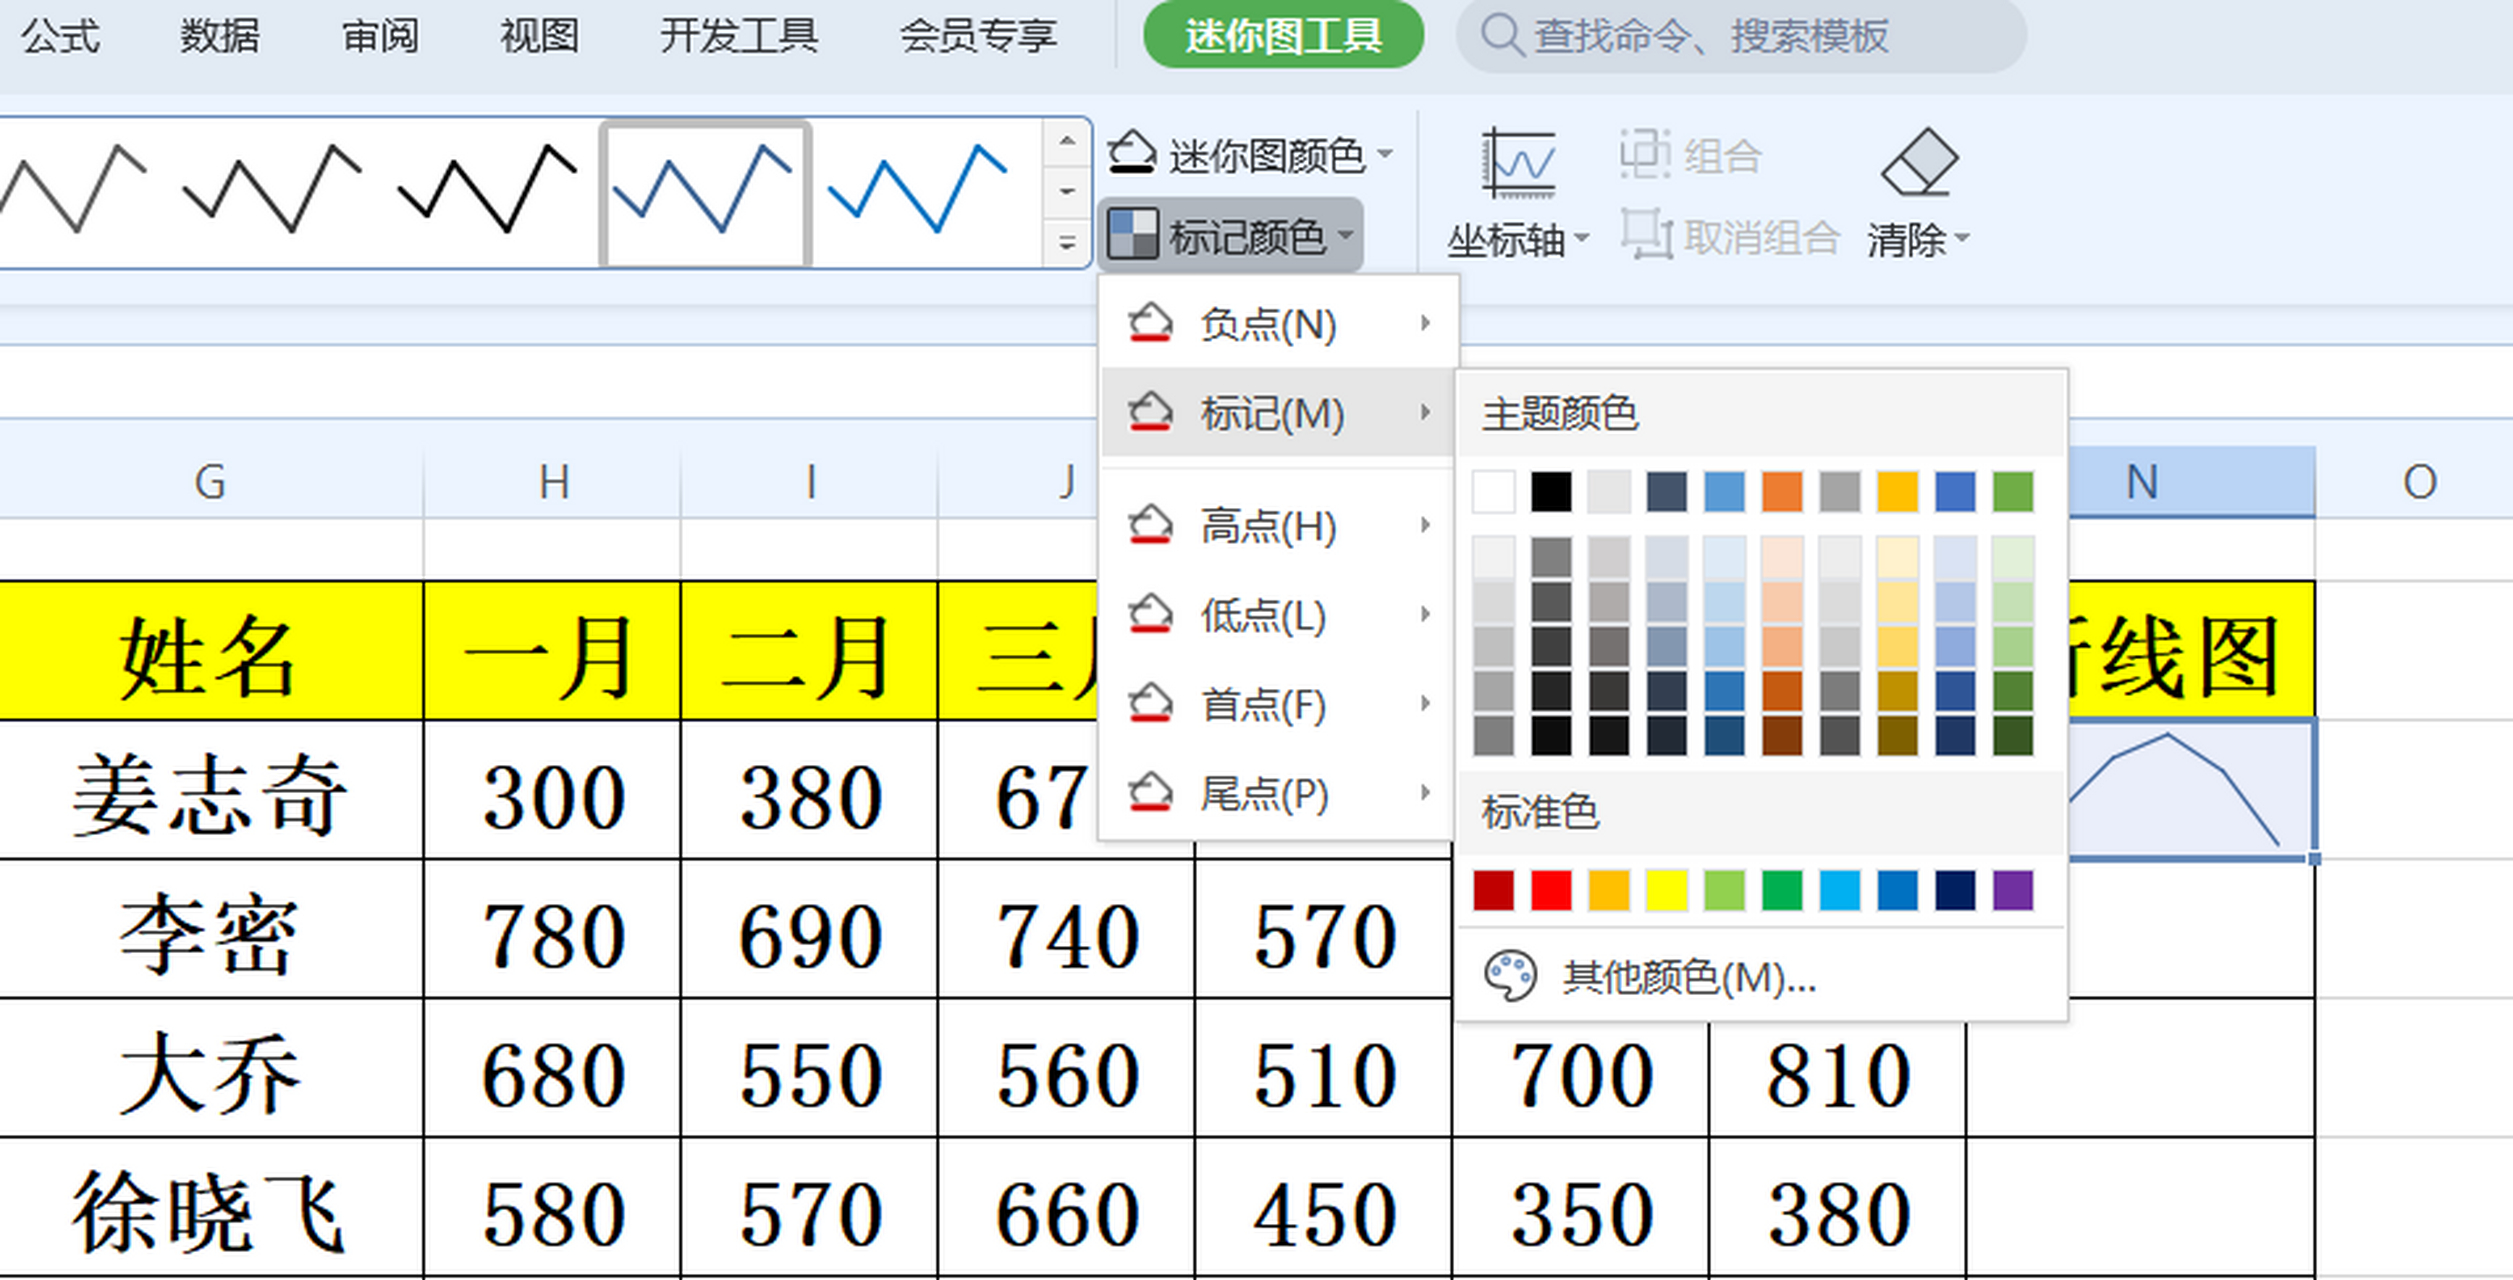
Task: Select column G header
Action: [x=210, y=482]
